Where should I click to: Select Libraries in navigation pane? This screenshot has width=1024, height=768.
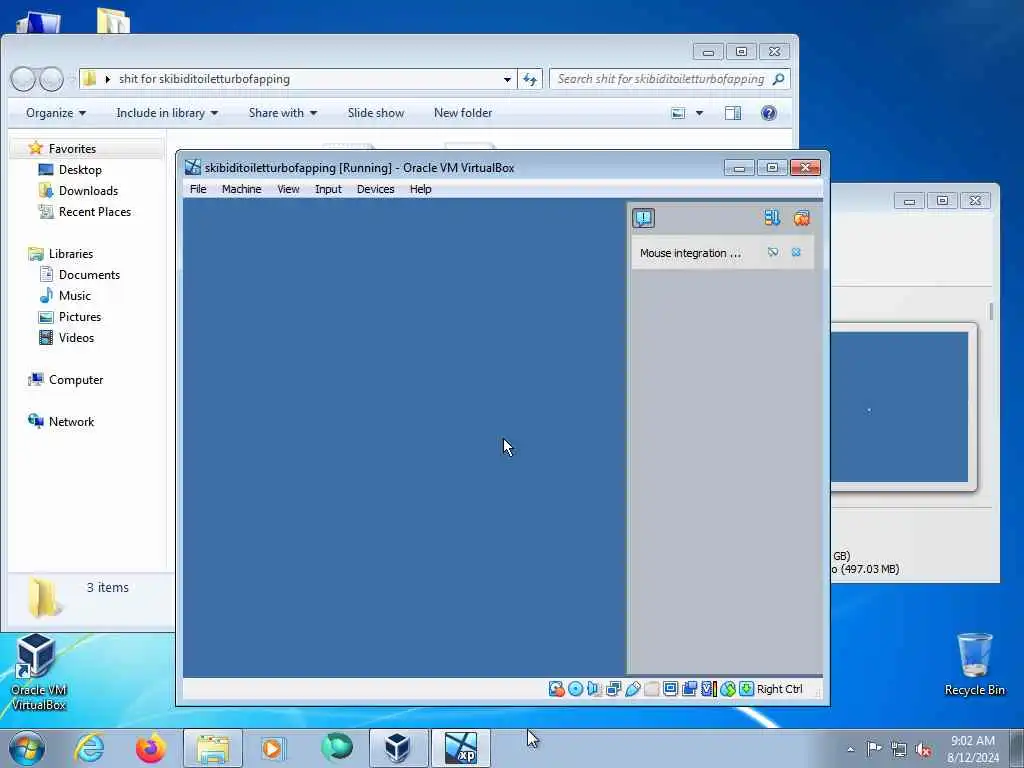pyautogui.click(x=71, y=253)
